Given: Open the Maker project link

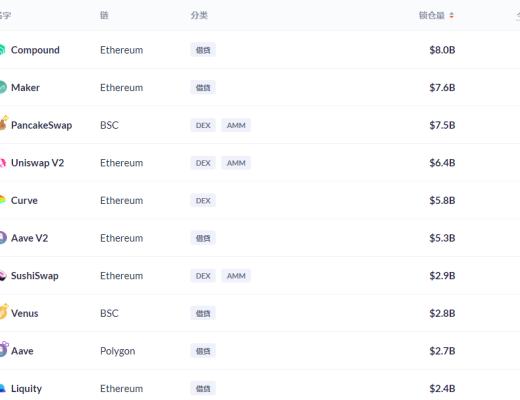Looking at the screenshot, I should coord(25,88).
